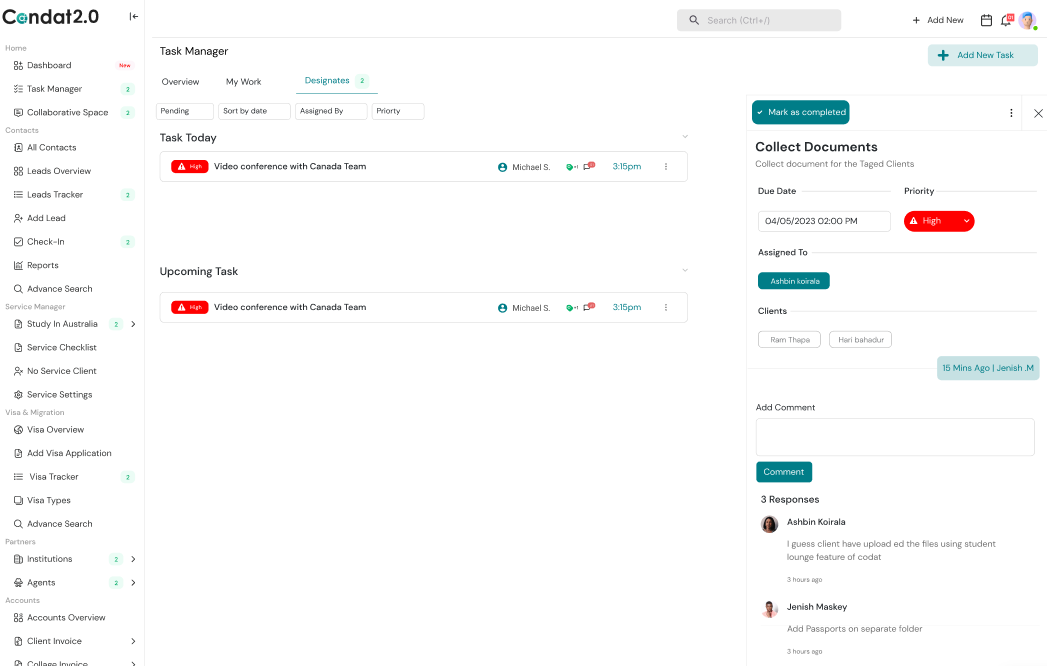Switch to the Overview tab

tap(180, 82)
